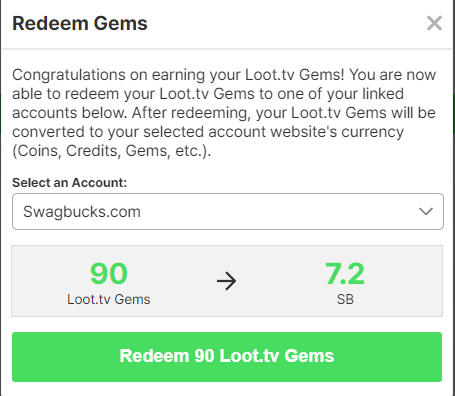This screenshot has height=396, width=455.
Task: Select the Swagbucks.com text in selector
Action: pos(82,212)
